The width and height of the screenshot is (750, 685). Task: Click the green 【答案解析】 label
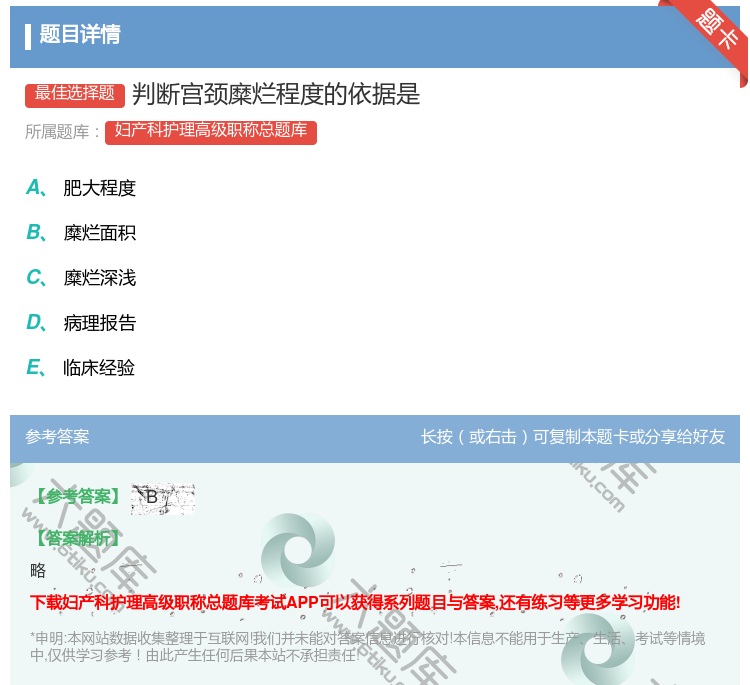pyautogui.click(x=76, y=539)
